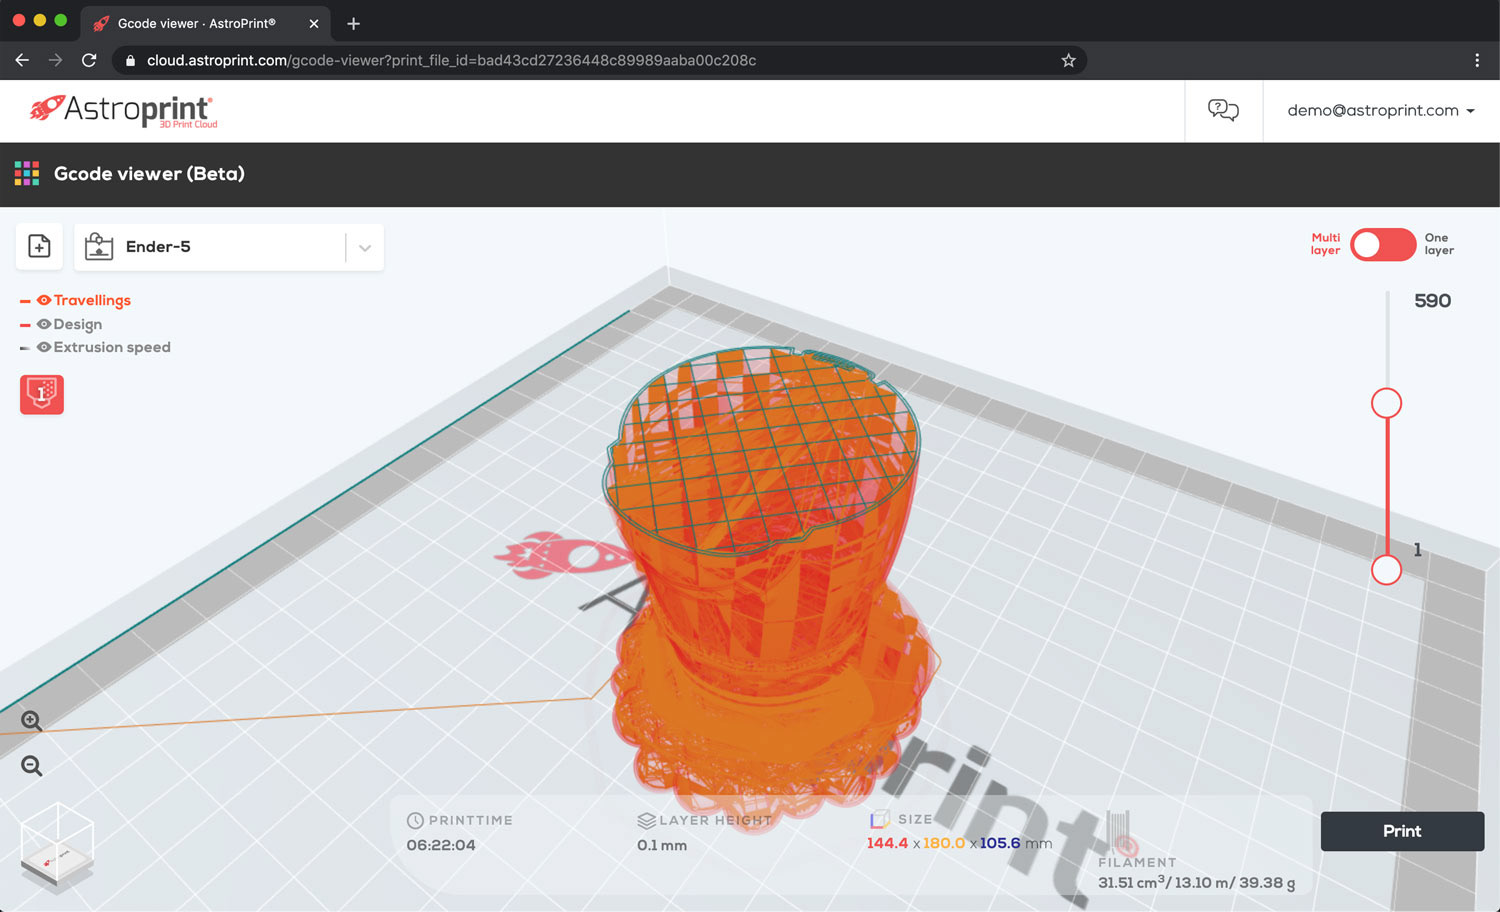Open the apps grid menu icon

[27, 174]
